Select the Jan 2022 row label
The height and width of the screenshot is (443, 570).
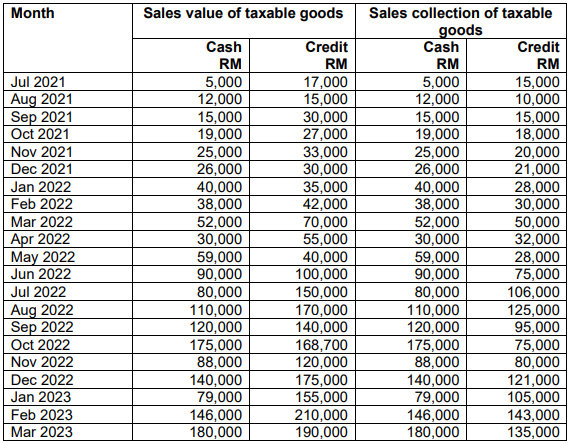click(41, 187)
